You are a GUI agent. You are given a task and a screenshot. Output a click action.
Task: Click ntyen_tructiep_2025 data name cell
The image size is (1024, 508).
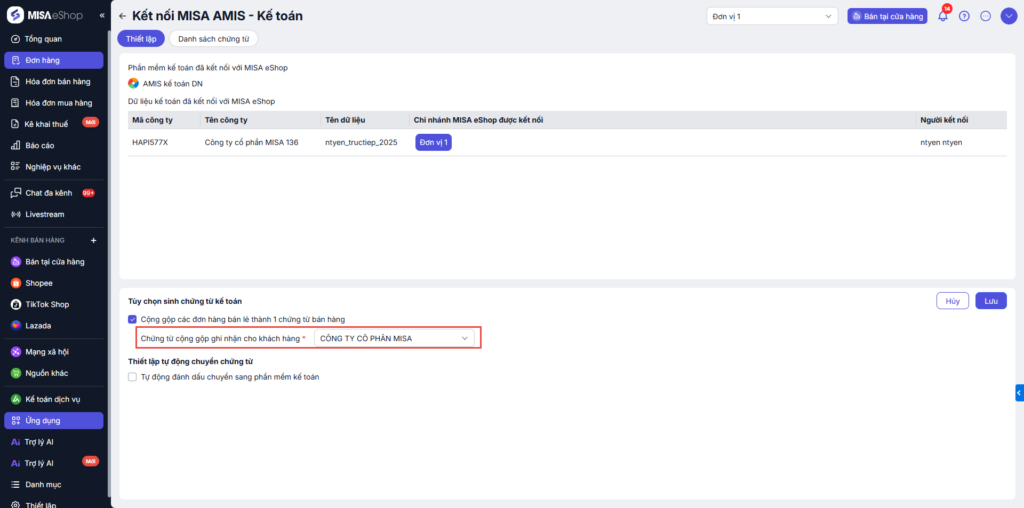pyautogui.click(x=361, y=142)
